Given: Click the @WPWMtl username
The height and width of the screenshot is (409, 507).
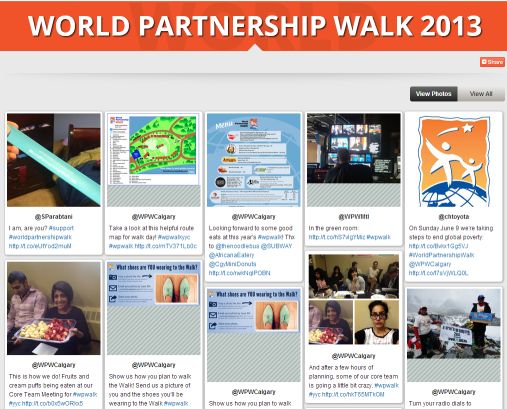Looking at the screenshot, I should point(354,217).
